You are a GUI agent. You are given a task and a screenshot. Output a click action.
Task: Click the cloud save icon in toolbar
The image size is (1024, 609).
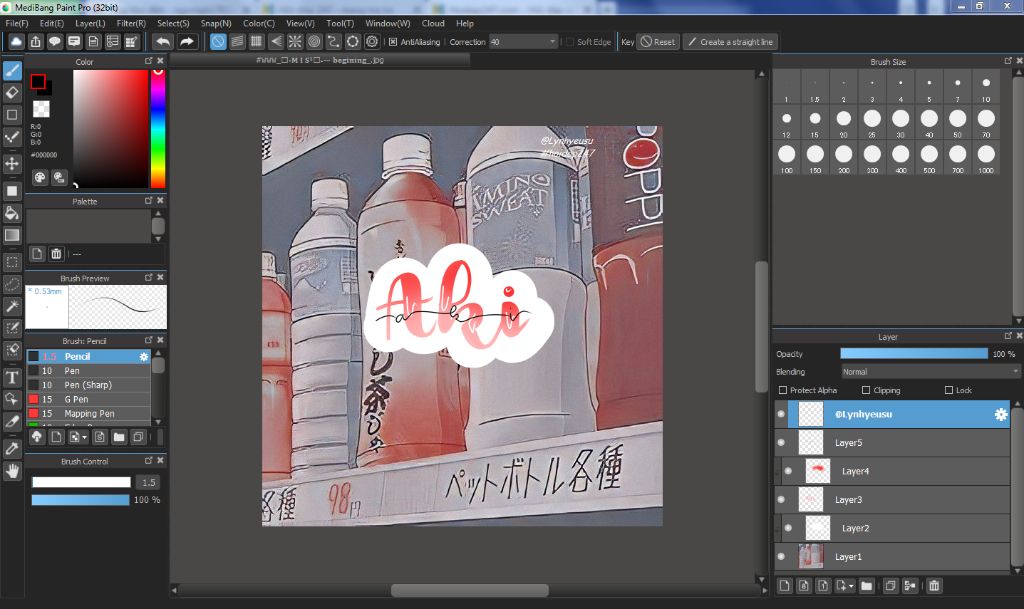pos(16,42)
